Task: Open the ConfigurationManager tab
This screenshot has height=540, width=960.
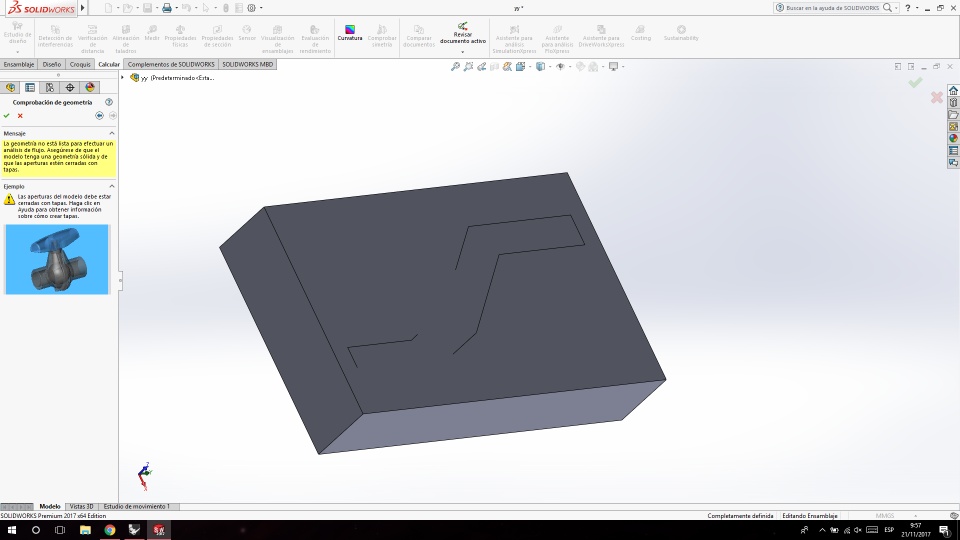Action: [50, 88]
